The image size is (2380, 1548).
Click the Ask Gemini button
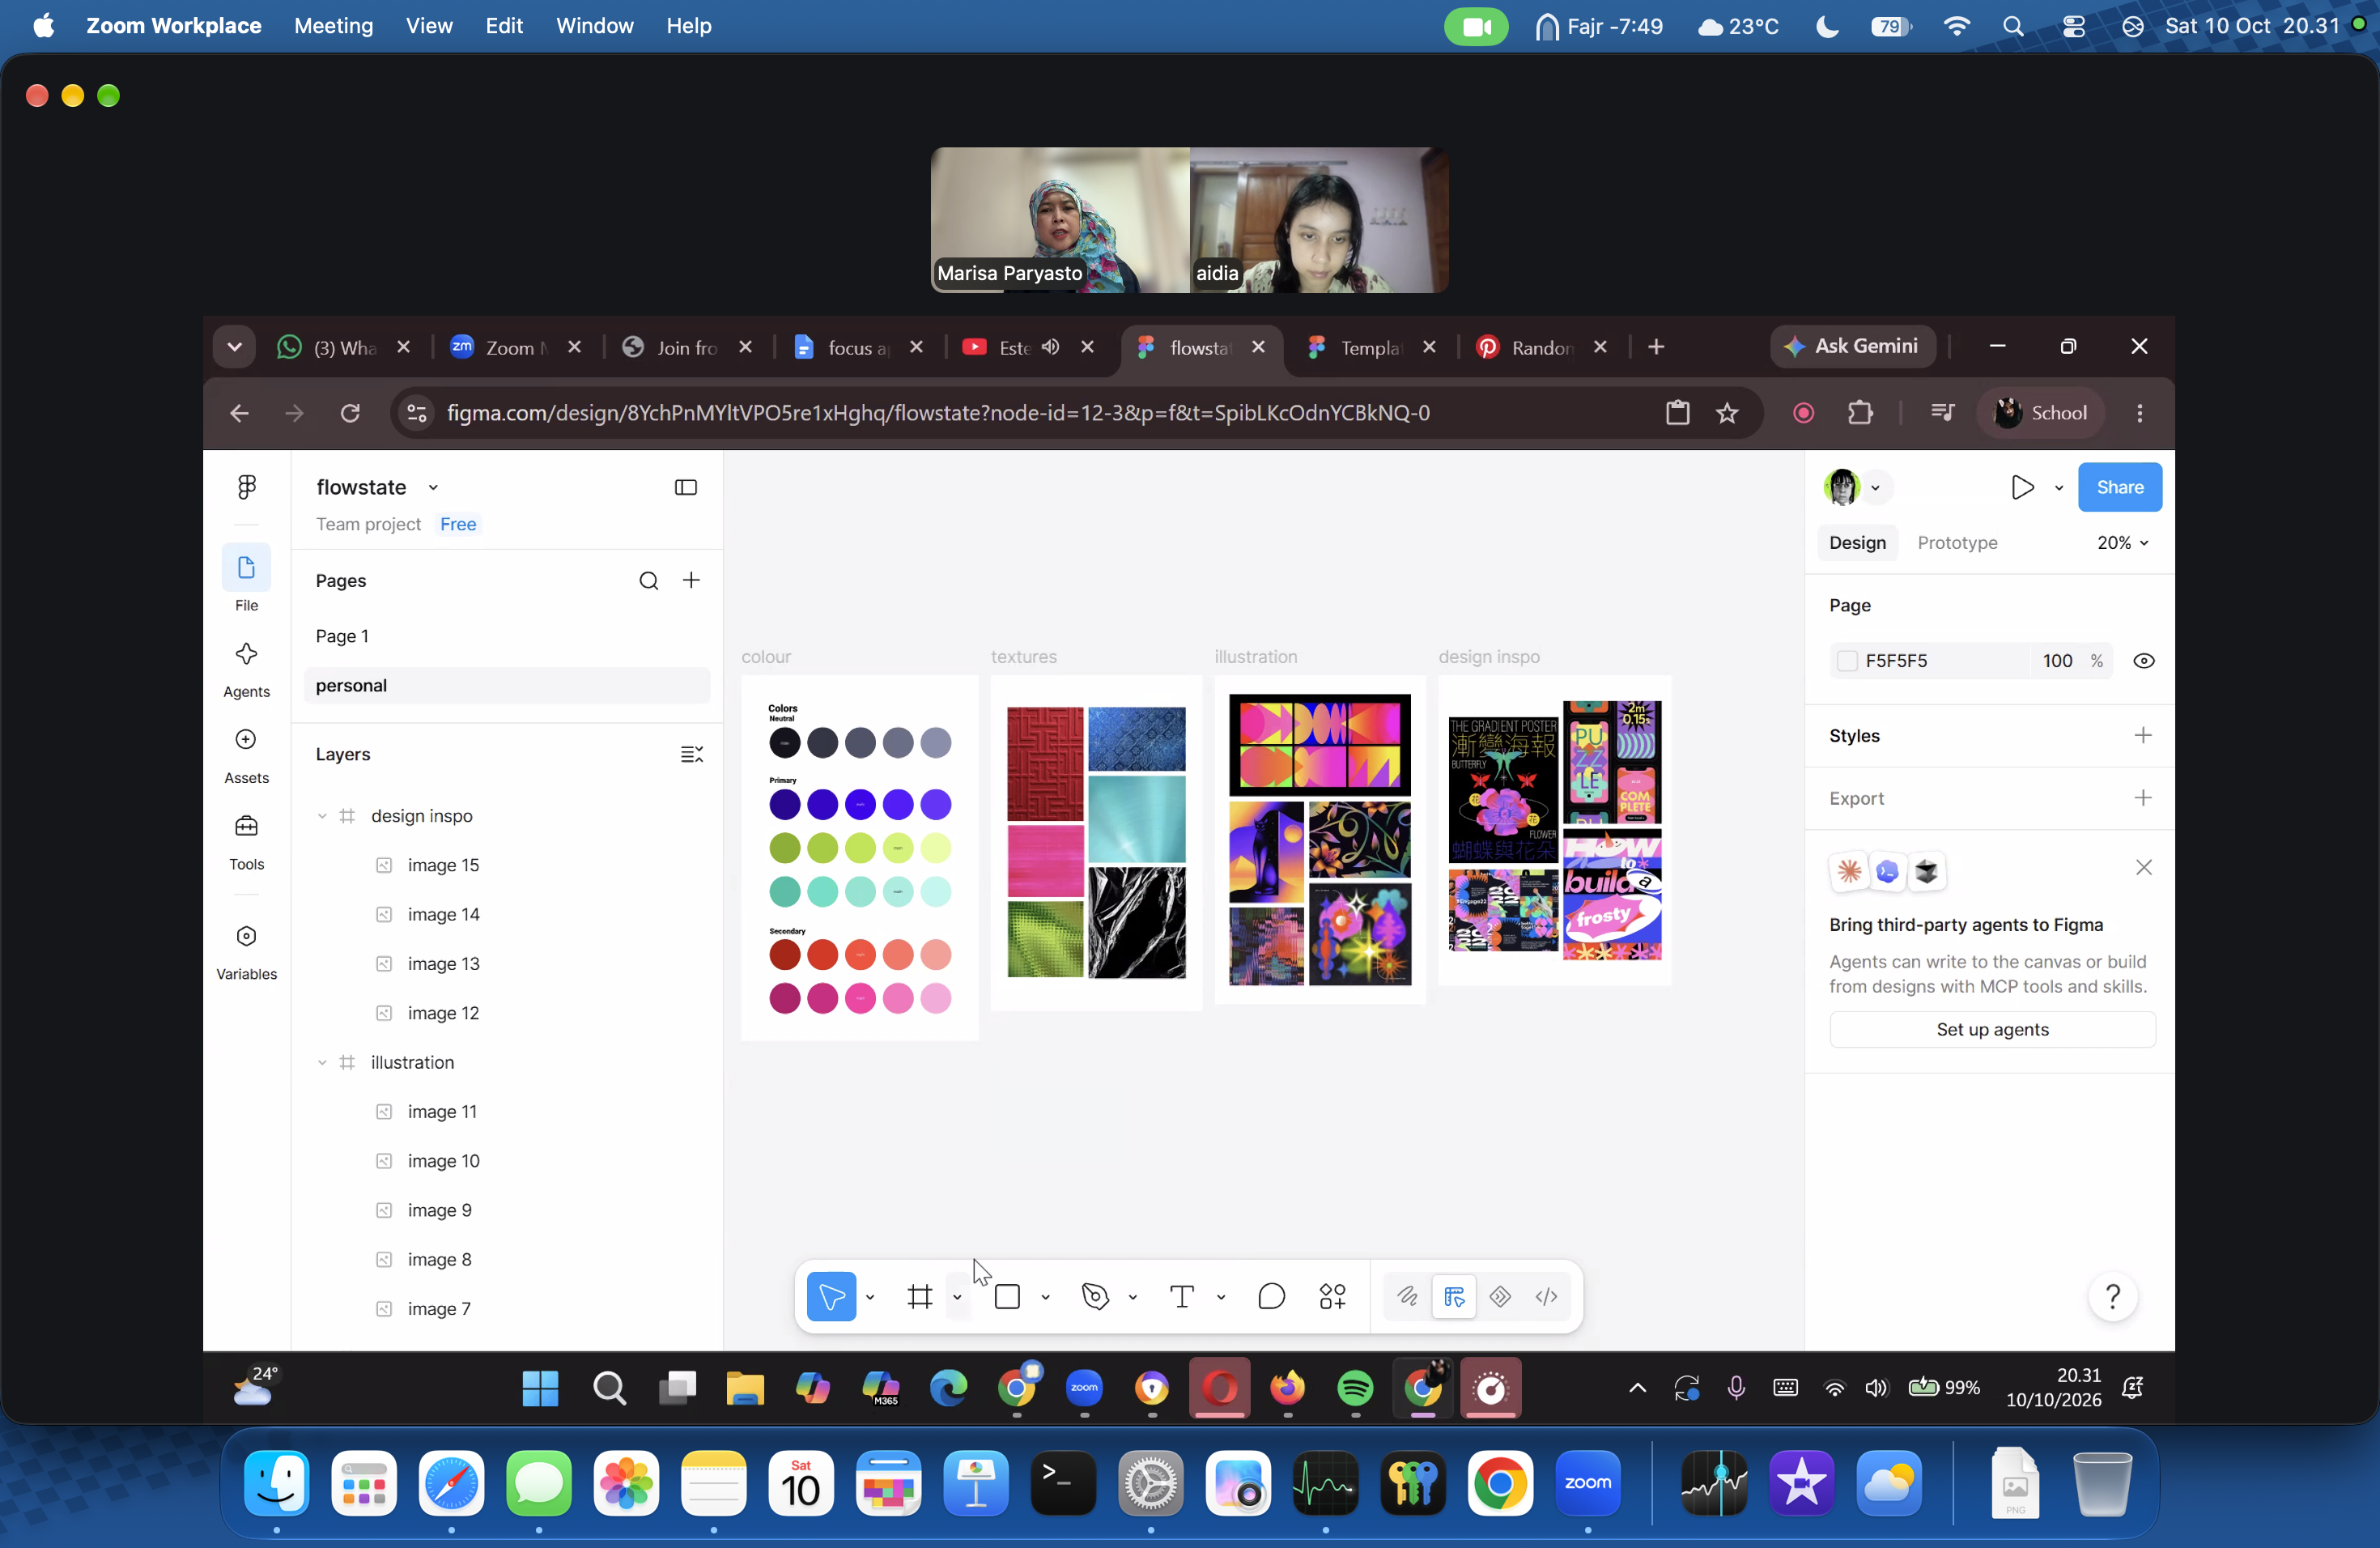click(1852, 346)
